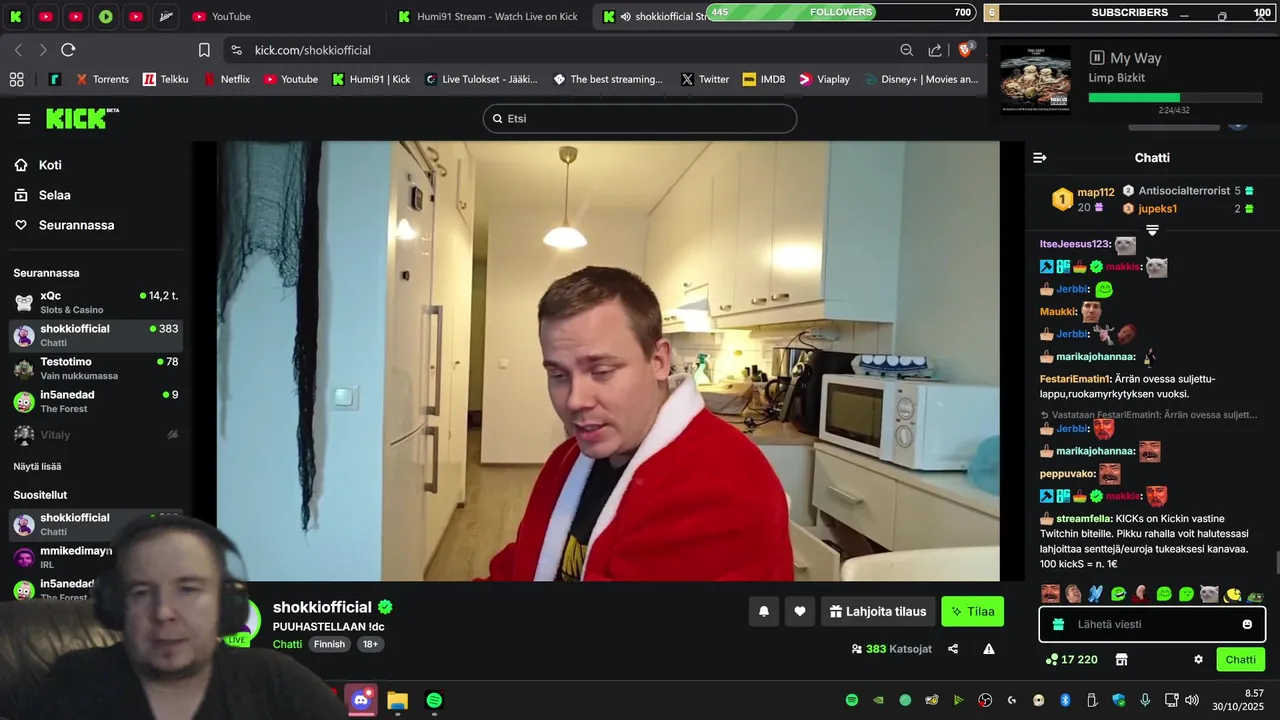Click the KICK logo

pos(82,118)
